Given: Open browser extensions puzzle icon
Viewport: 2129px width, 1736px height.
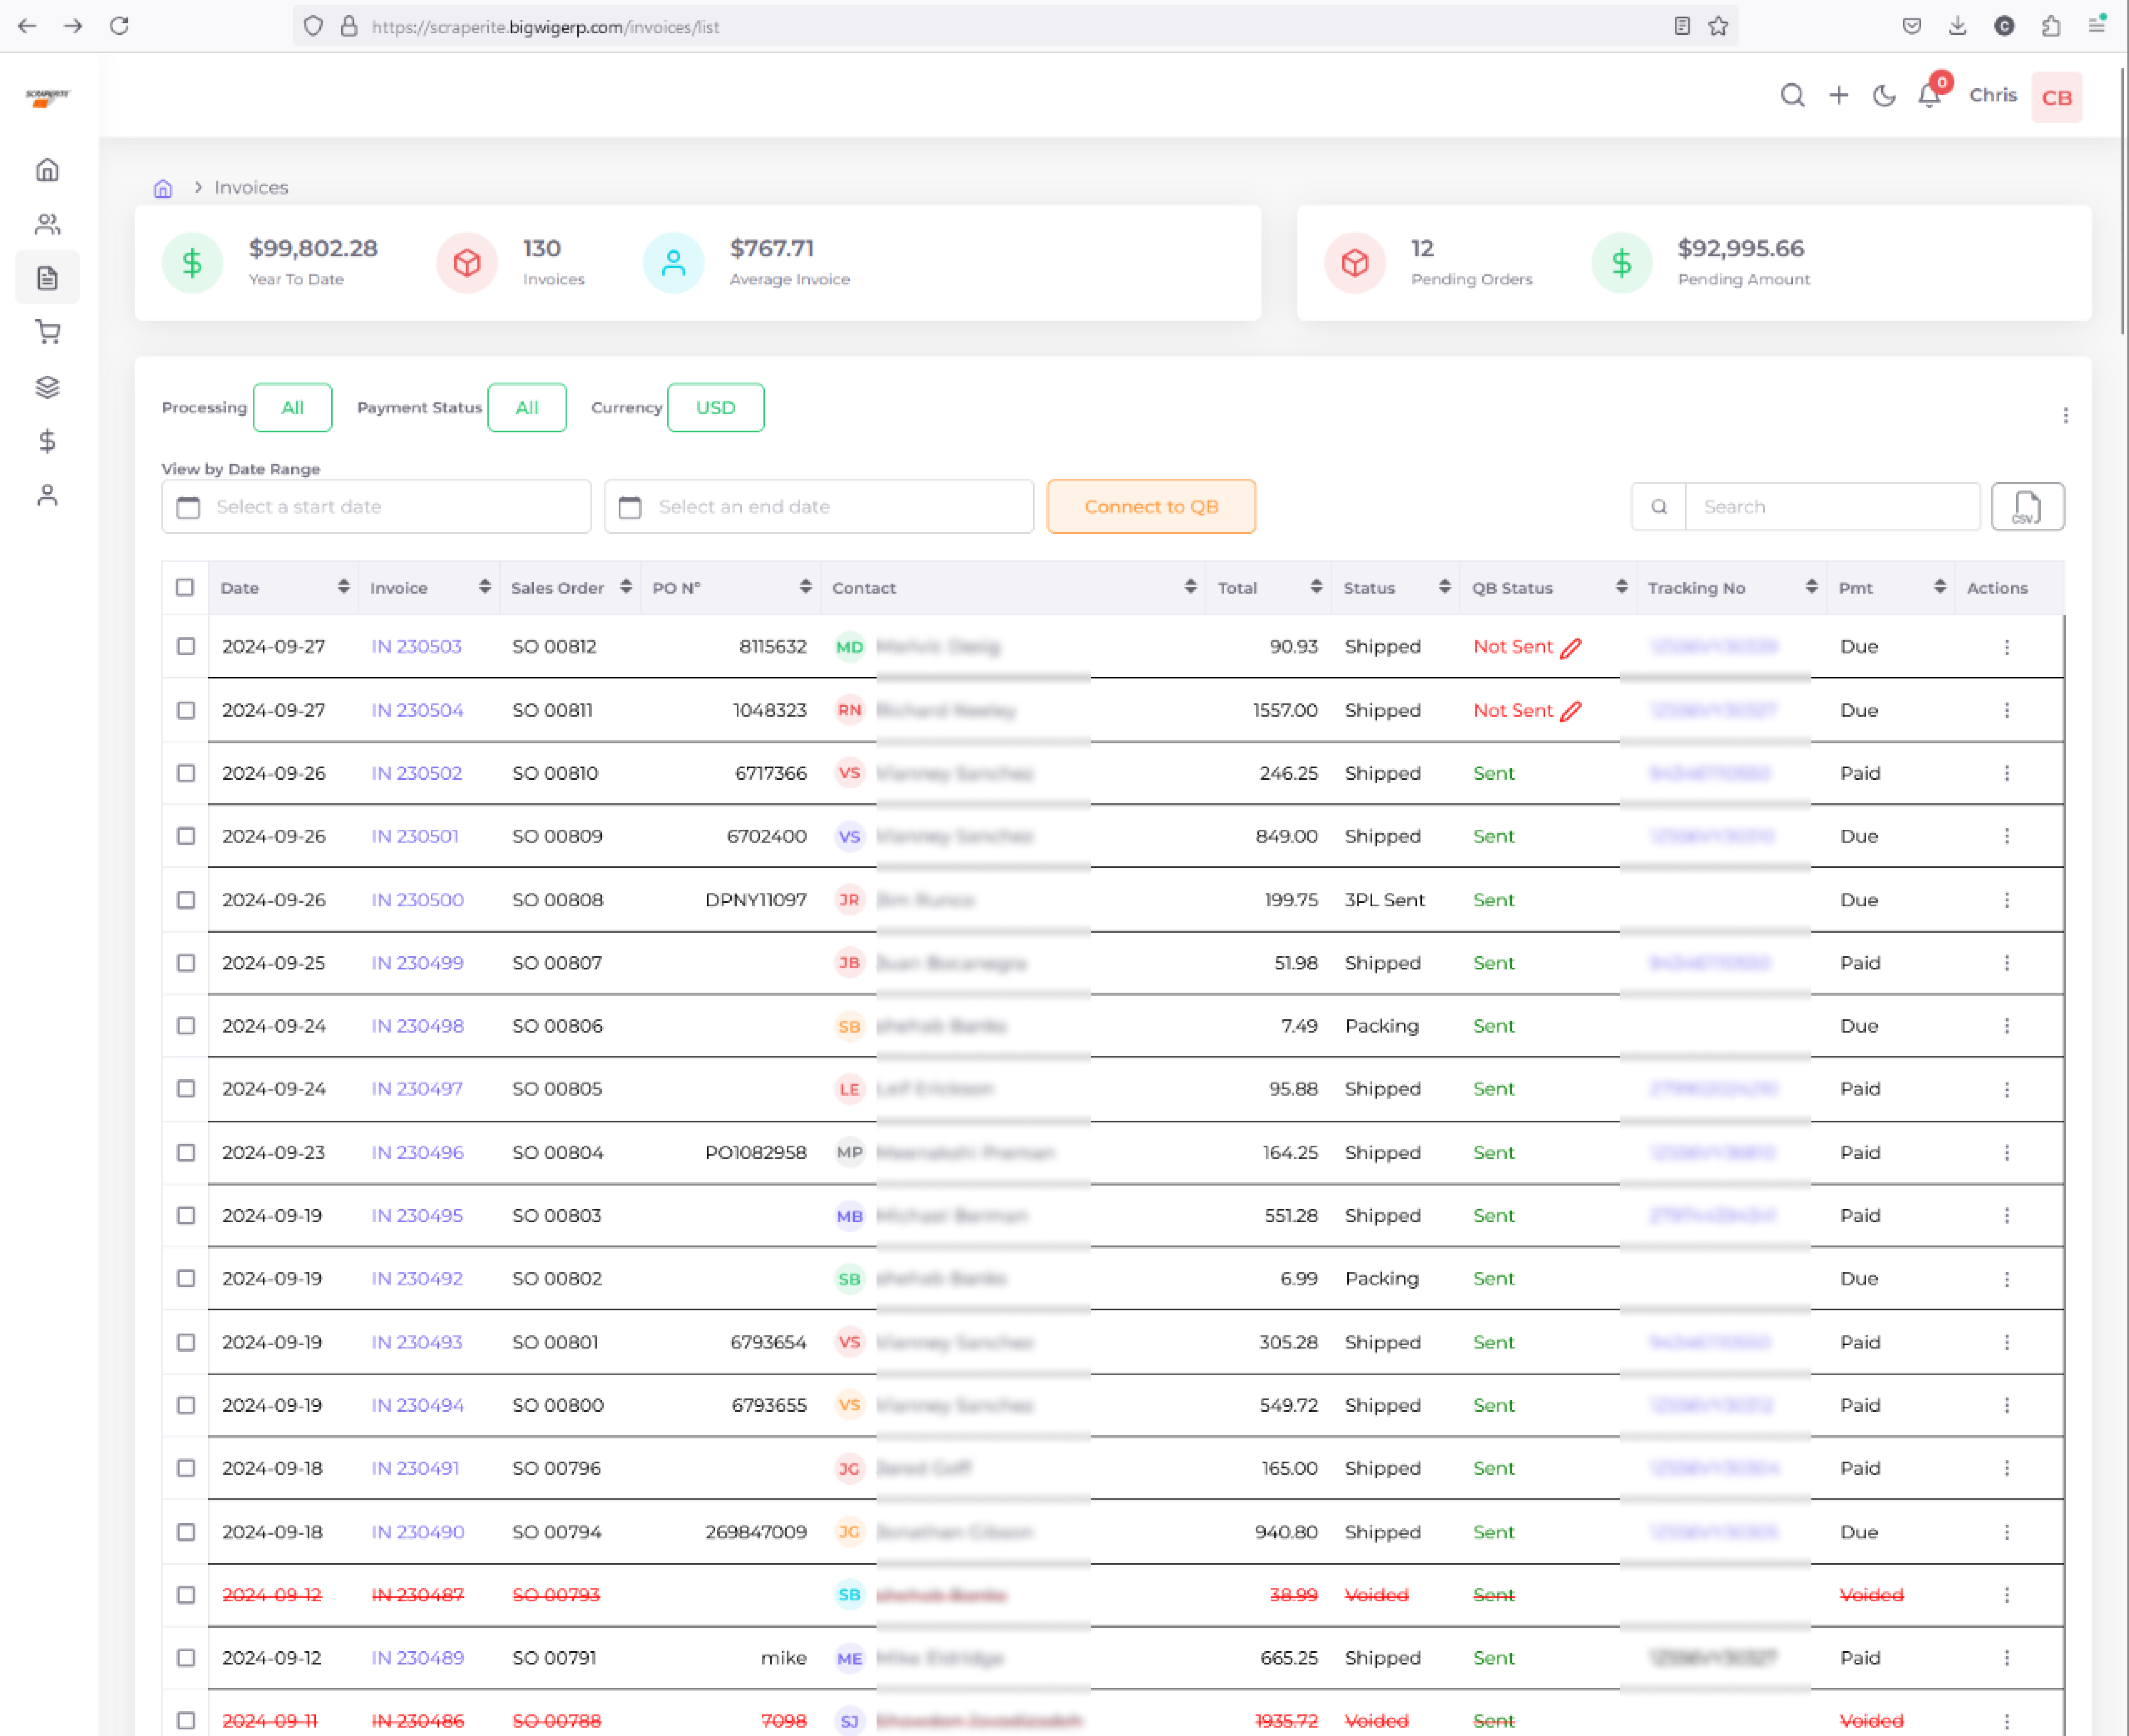Looking at the screenshot, I should (x=2050, y=26).
